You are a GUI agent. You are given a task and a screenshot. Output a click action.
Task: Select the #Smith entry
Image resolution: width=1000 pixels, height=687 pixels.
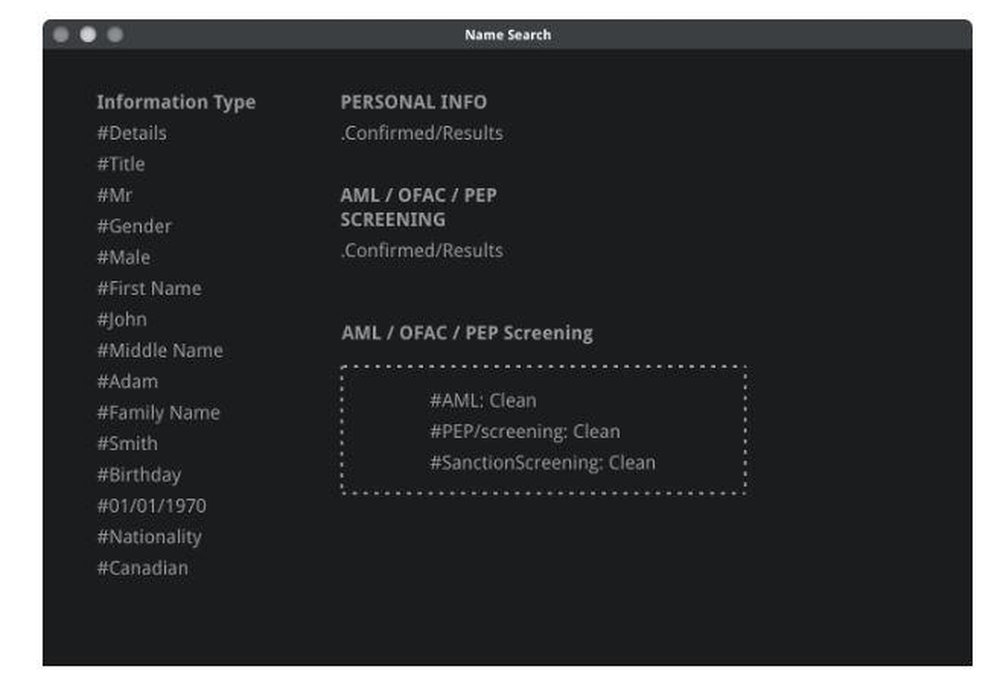coord(126,443)
